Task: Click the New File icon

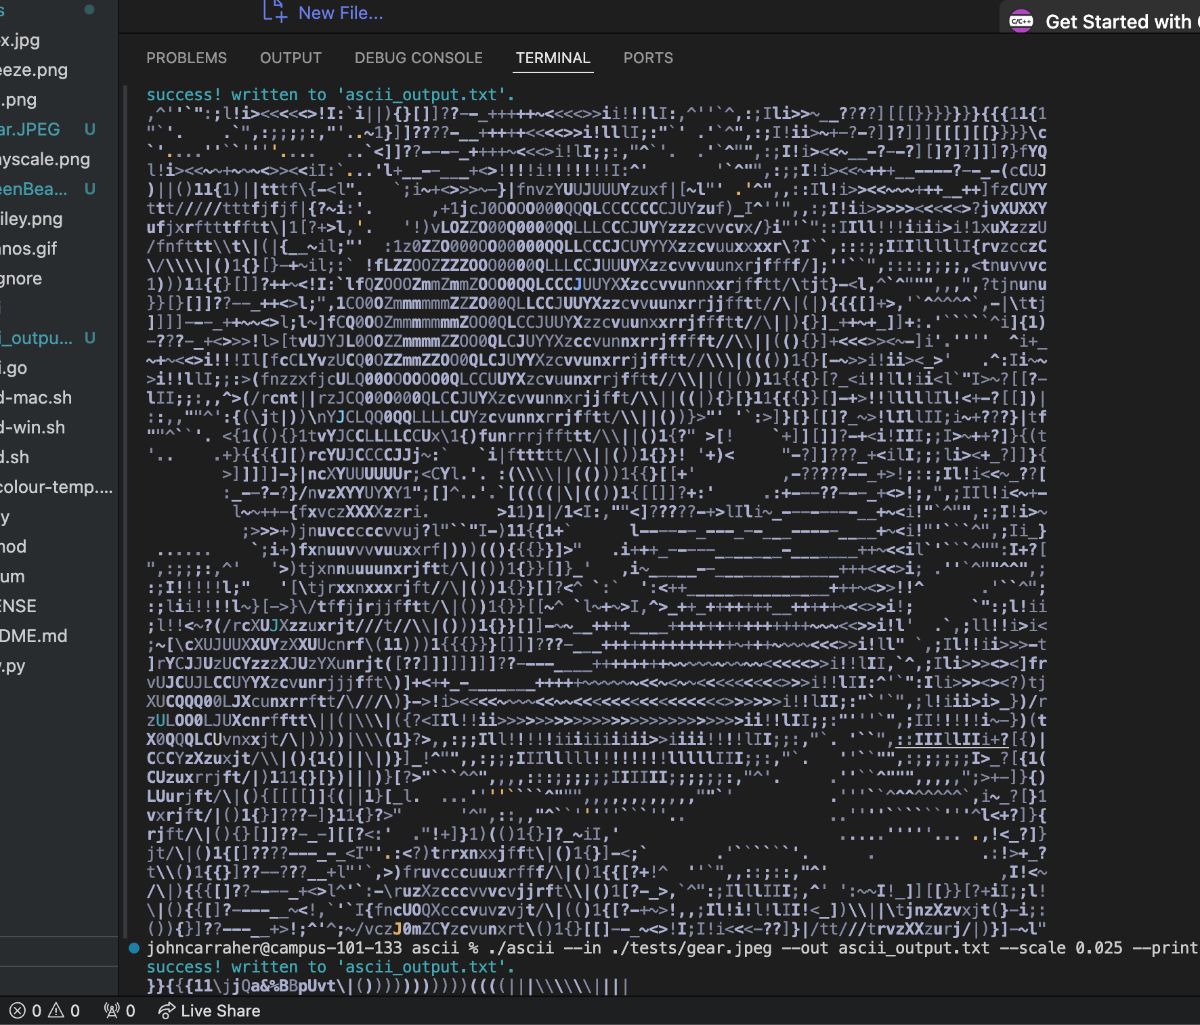Action: coord(274,11)
